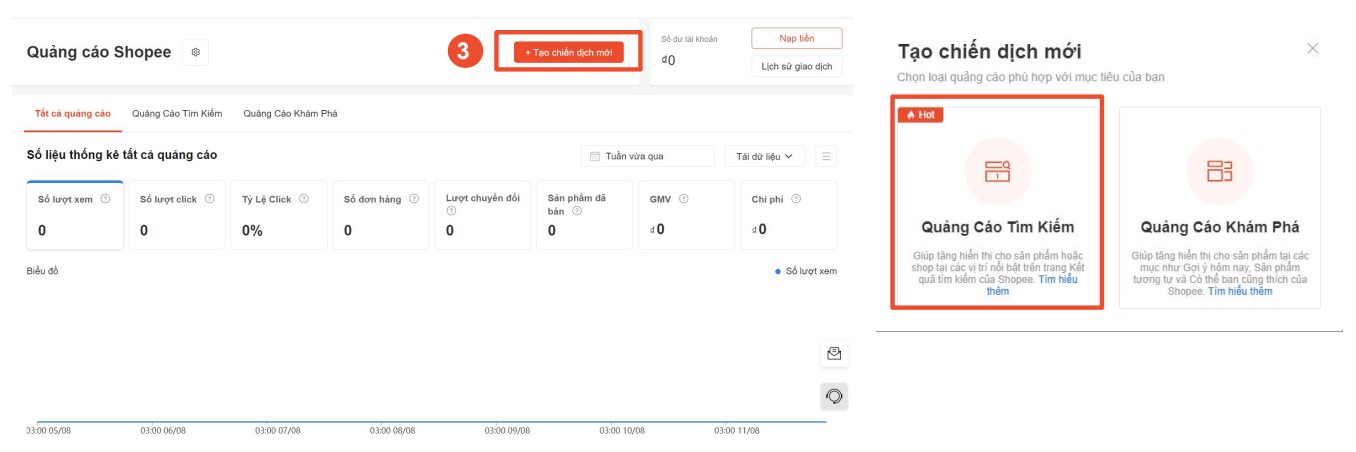Click the Số dư tài khoản label
The height and width of the screenshot is (452, 1356).
click(689, 39)
